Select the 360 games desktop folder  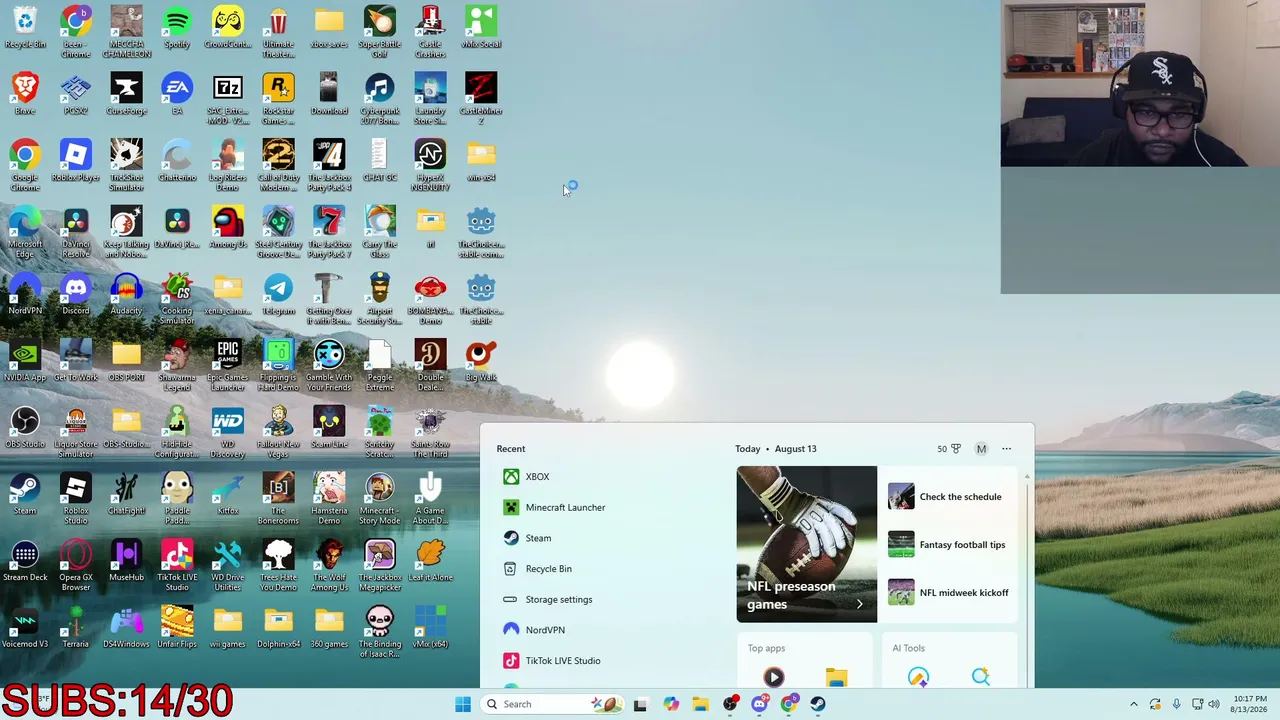pos(329,629)
